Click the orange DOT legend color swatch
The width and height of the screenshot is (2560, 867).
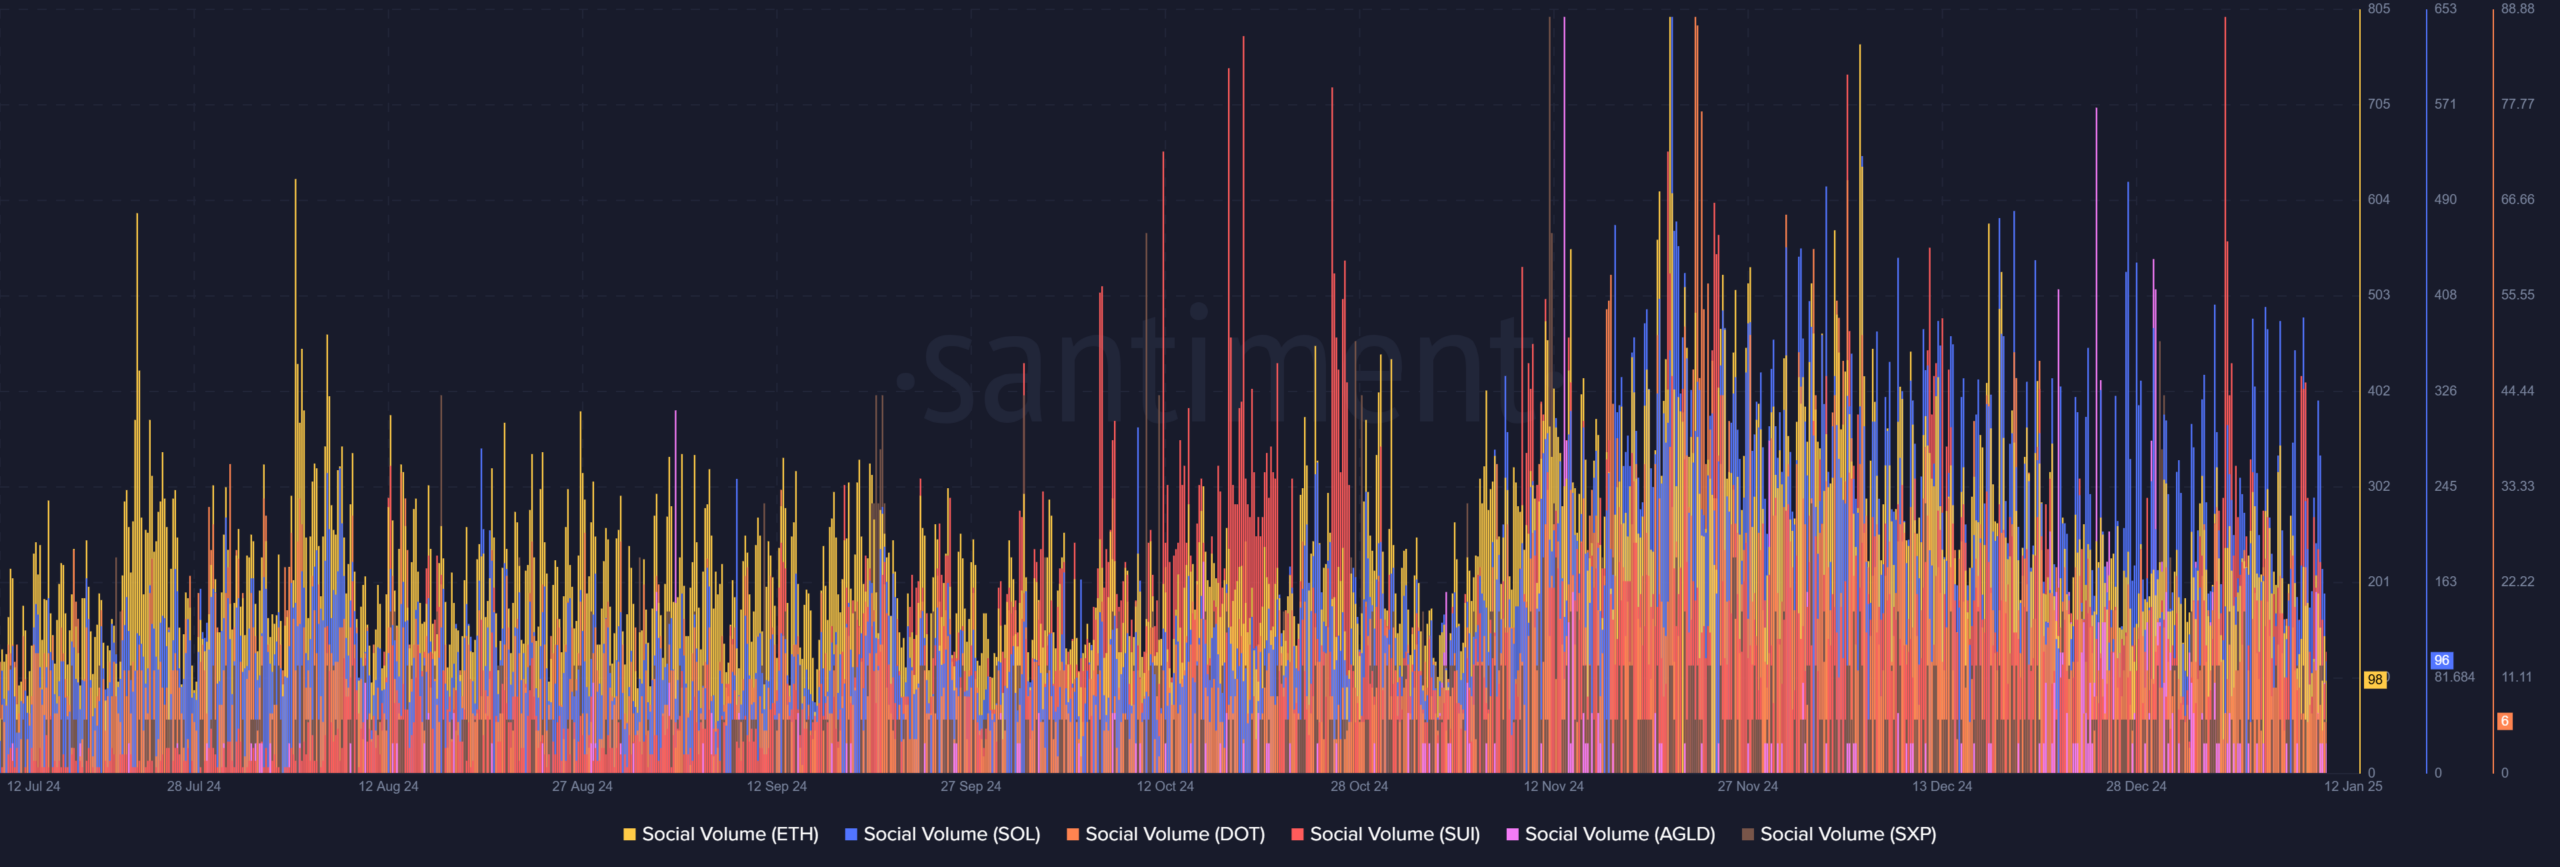(1073, 834)
